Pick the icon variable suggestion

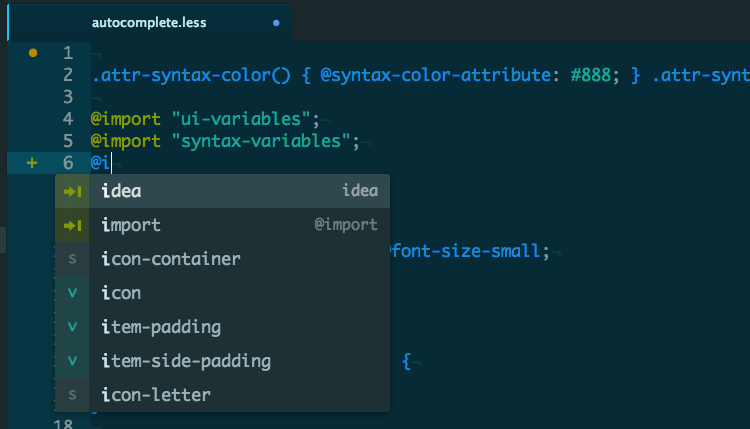click(x=222, y=293)
